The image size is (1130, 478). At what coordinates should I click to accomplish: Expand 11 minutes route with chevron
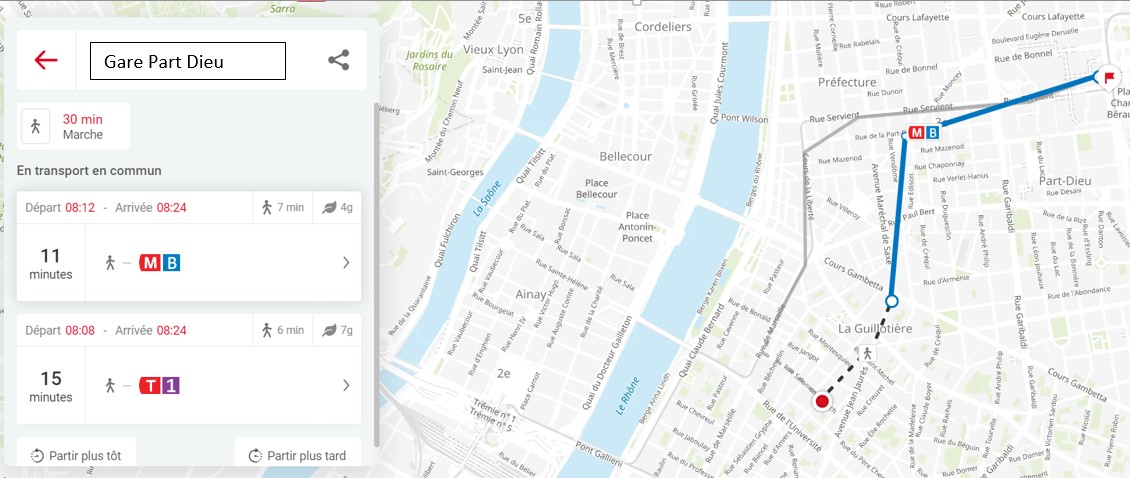point(346,262)
